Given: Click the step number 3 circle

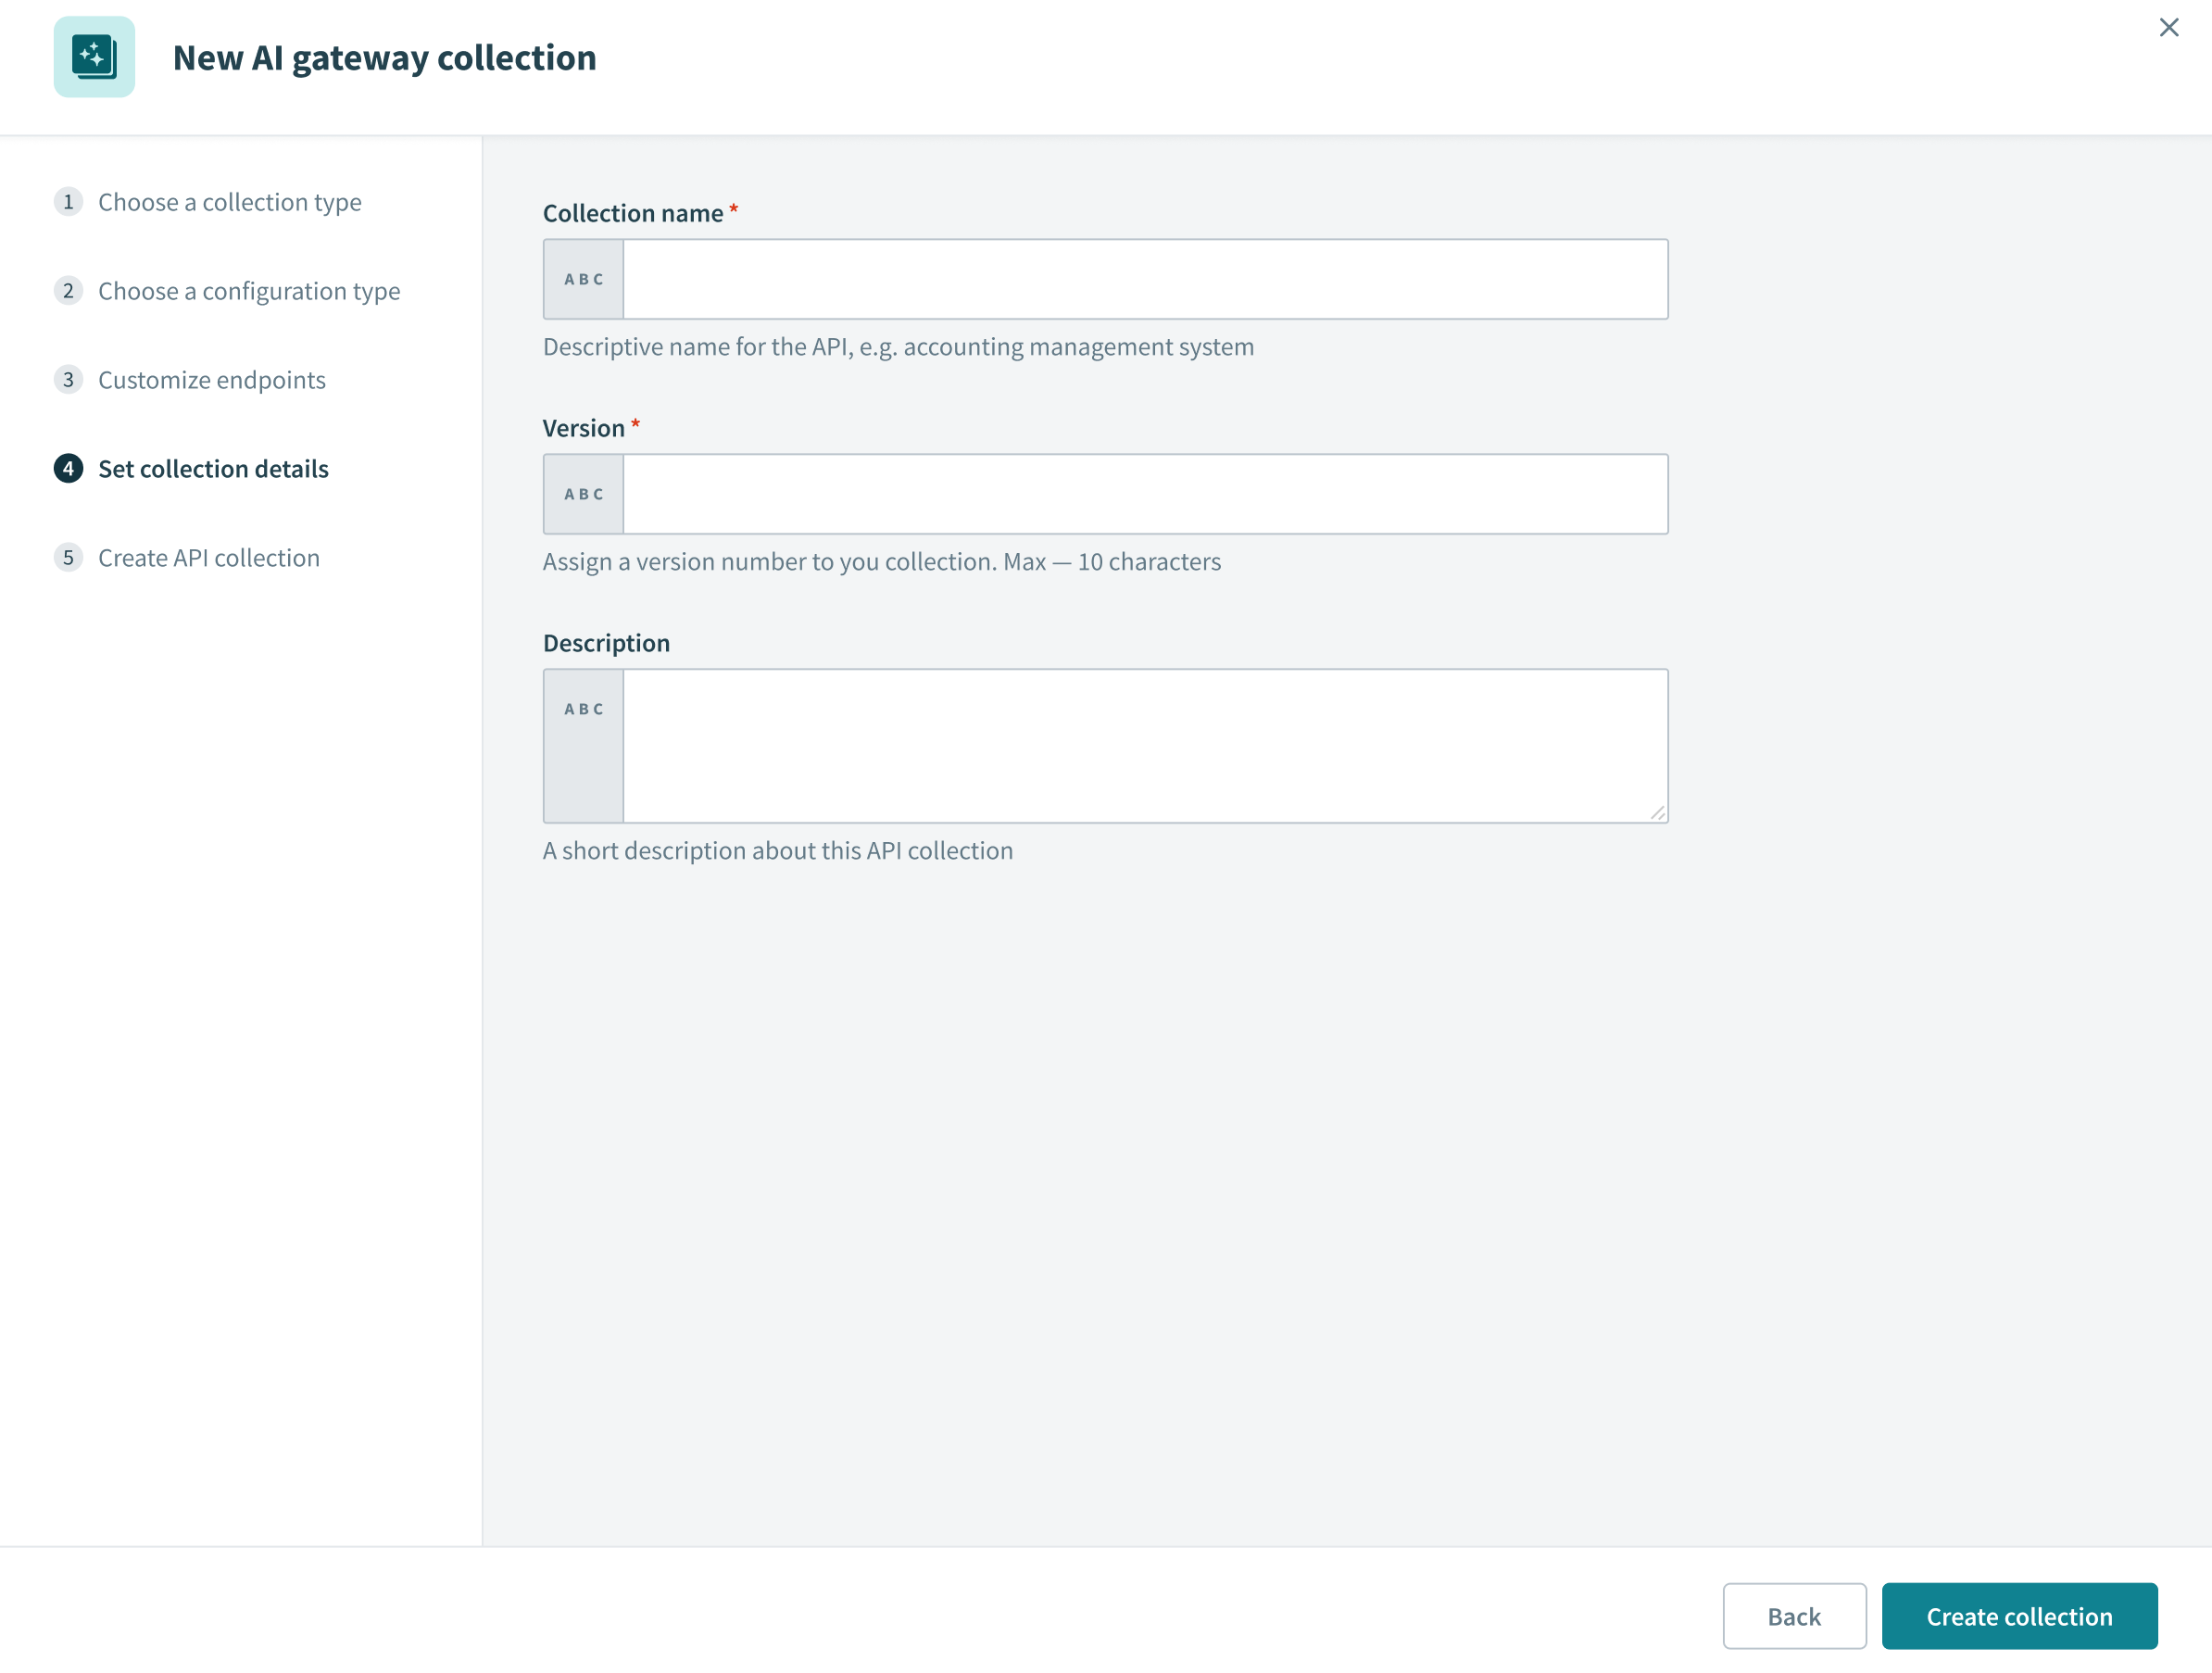Looking at the screenshot, I should click(x=68, y=380).
